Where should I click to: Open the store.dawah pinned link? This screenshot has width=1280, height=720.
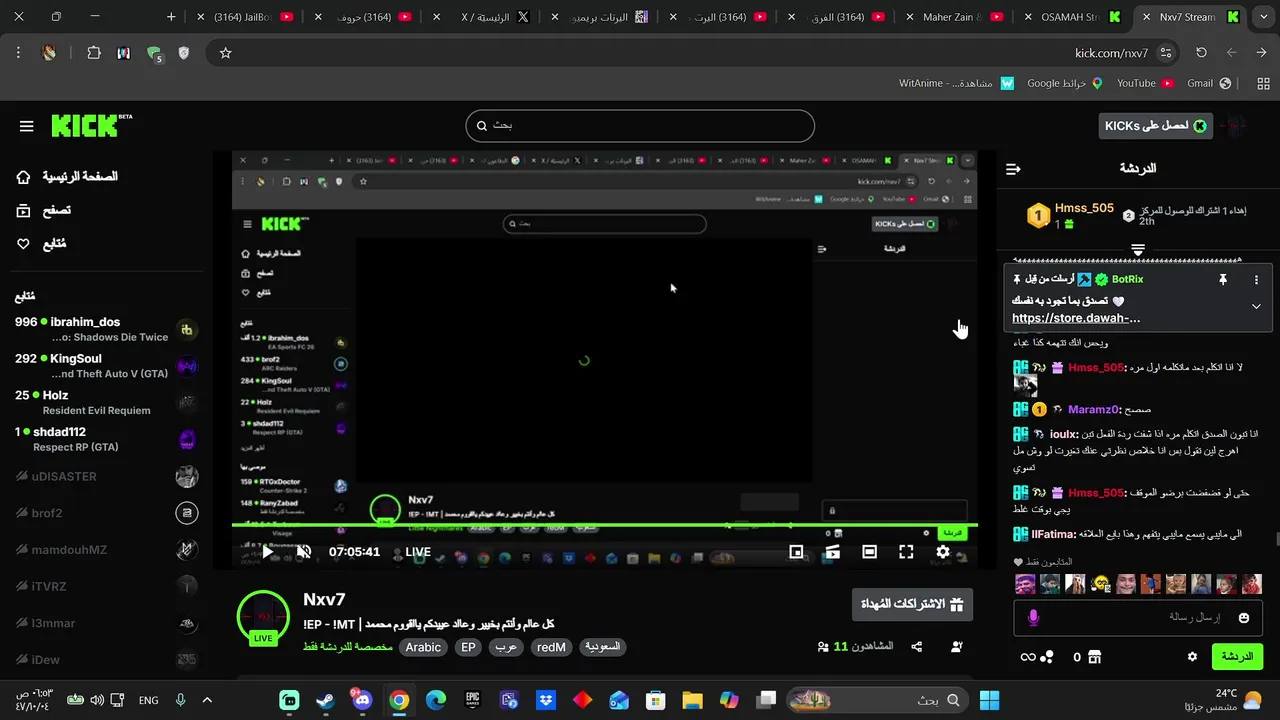pyautogui.click(x=1076, y=318)
